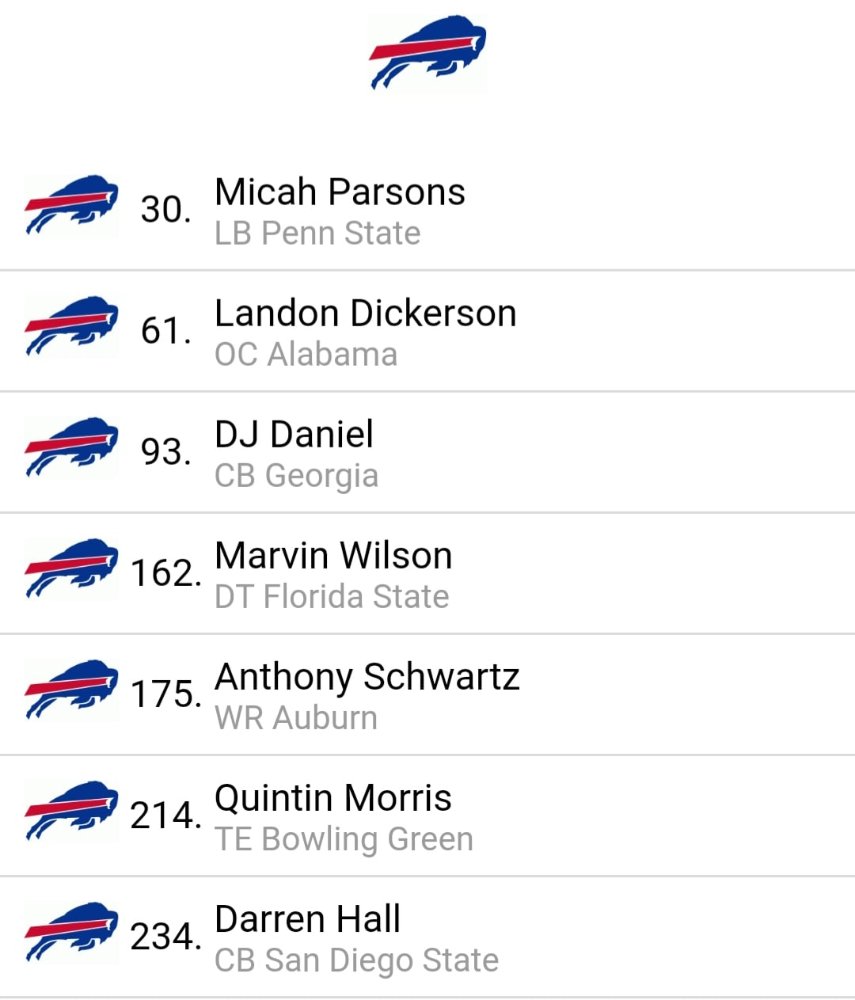Click the TE Bowling Green subtitle
The height and width of the screenshot is (1000, 855).
(x=344, y=839)
